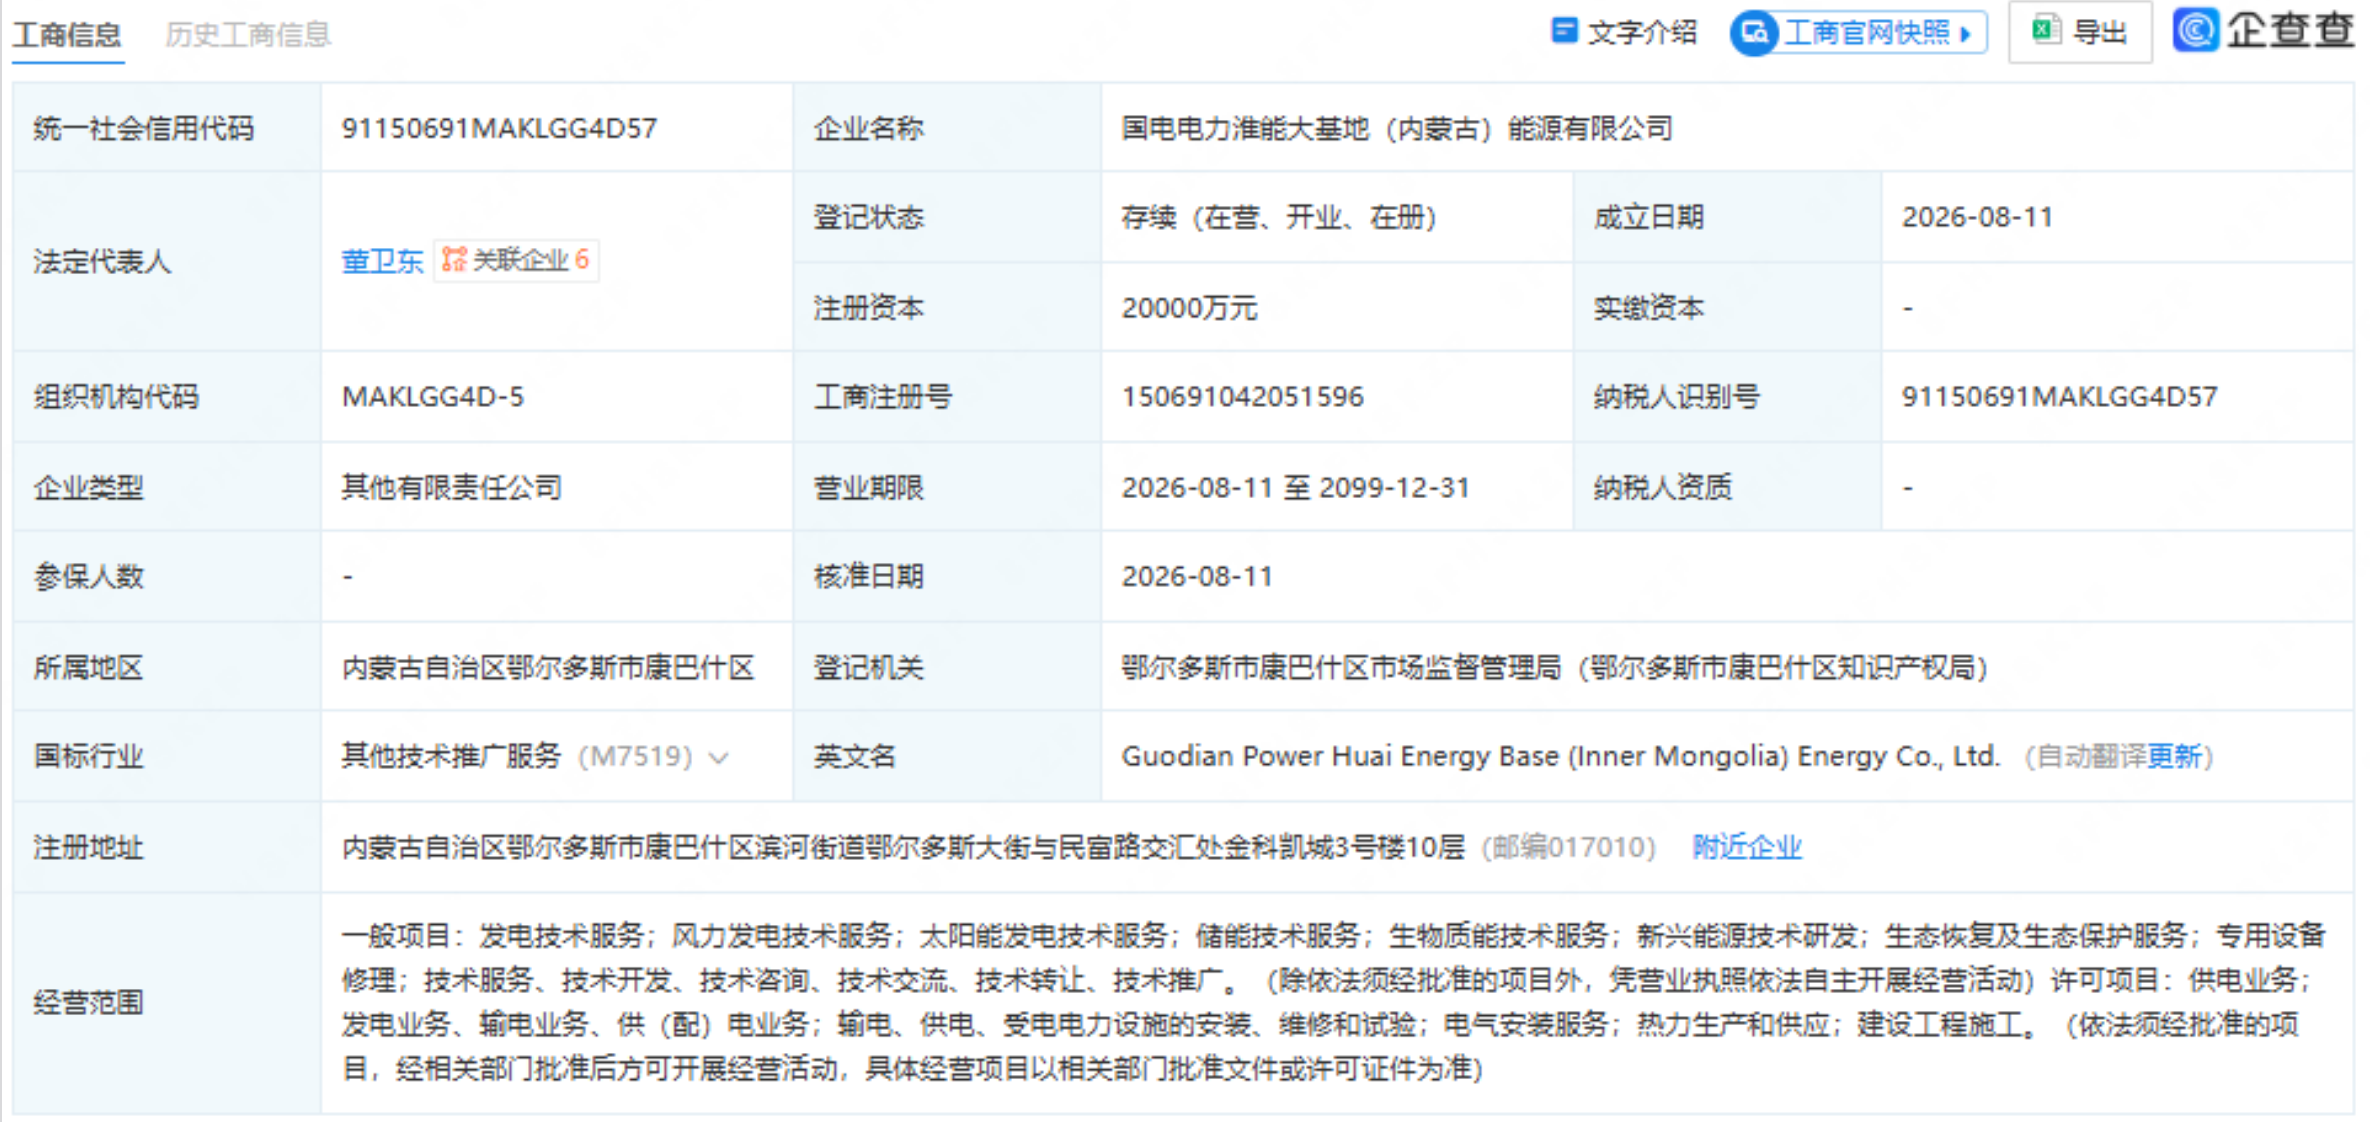Select the credit code 91150691MAKLGG4D57 value
Viewport: 2370px width, 1122px height.
pos(499,129)
